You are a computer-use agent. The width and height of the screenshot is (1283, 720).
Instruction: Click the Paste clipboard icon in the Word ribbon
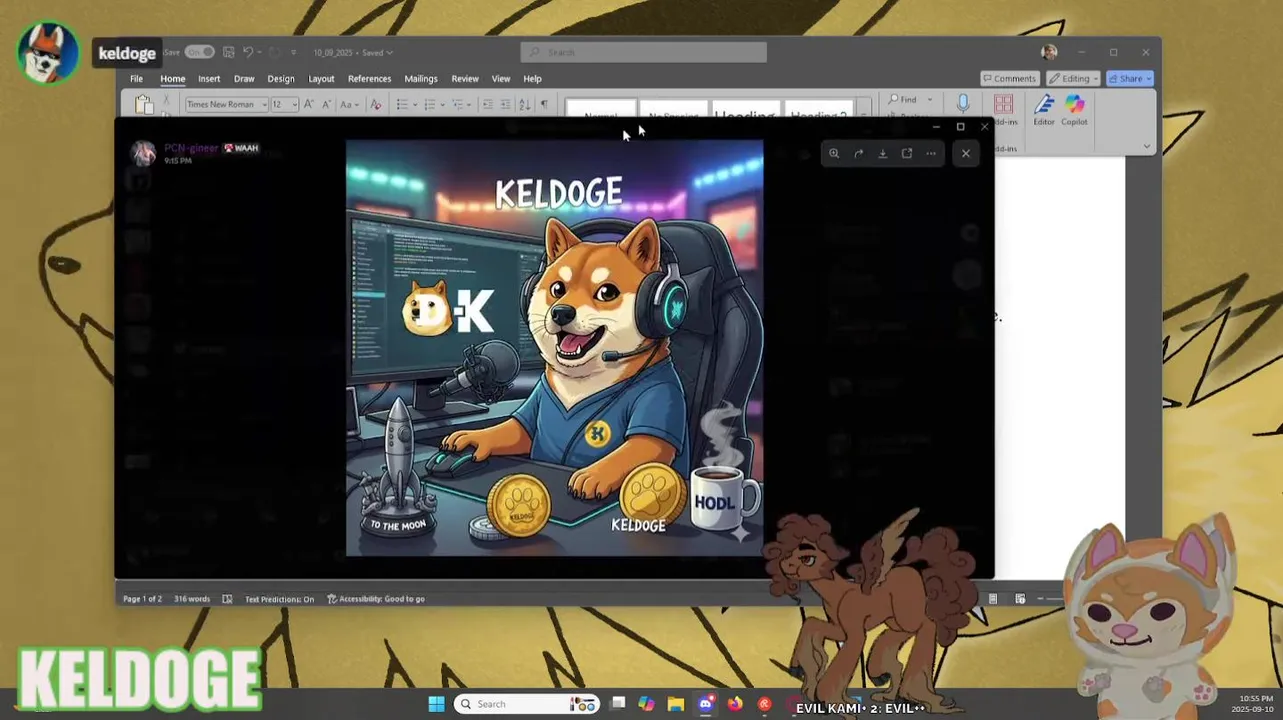144,104
